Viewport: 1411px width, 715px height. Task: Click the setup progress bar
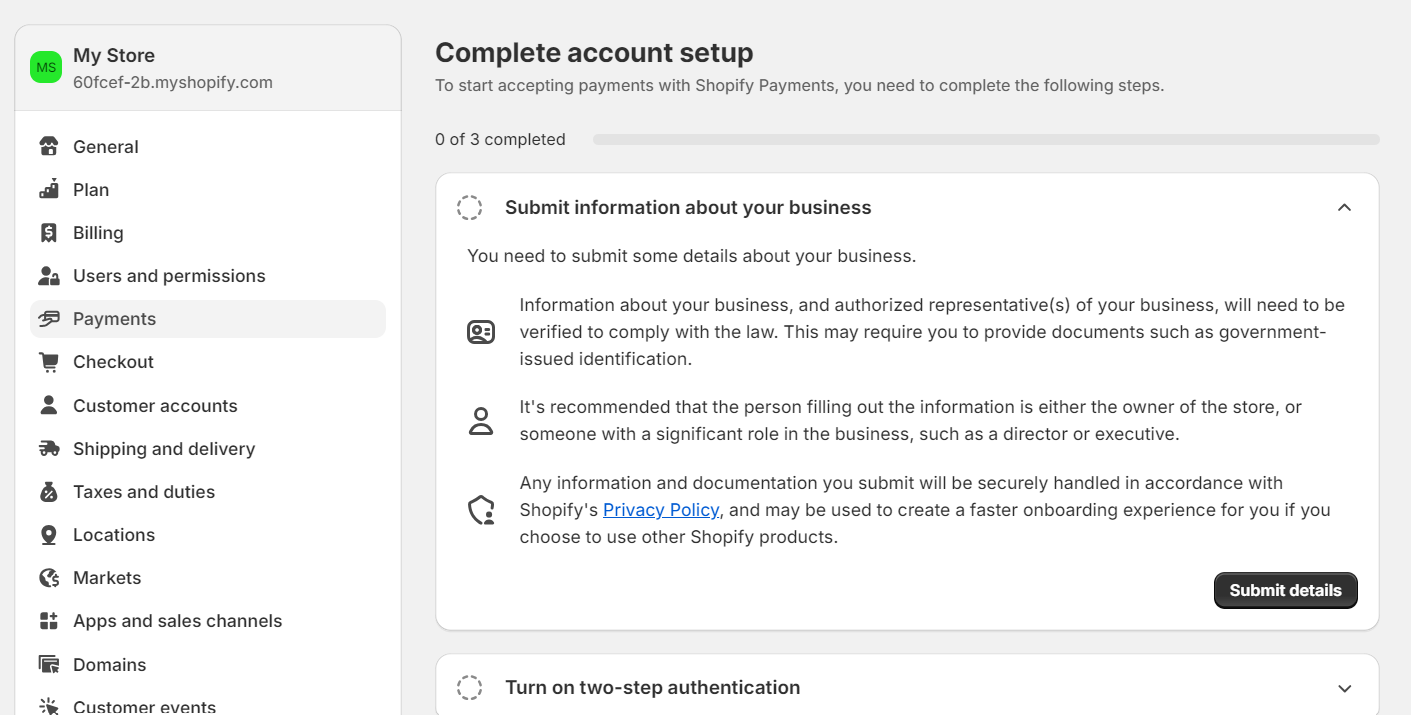click(985, 140)
